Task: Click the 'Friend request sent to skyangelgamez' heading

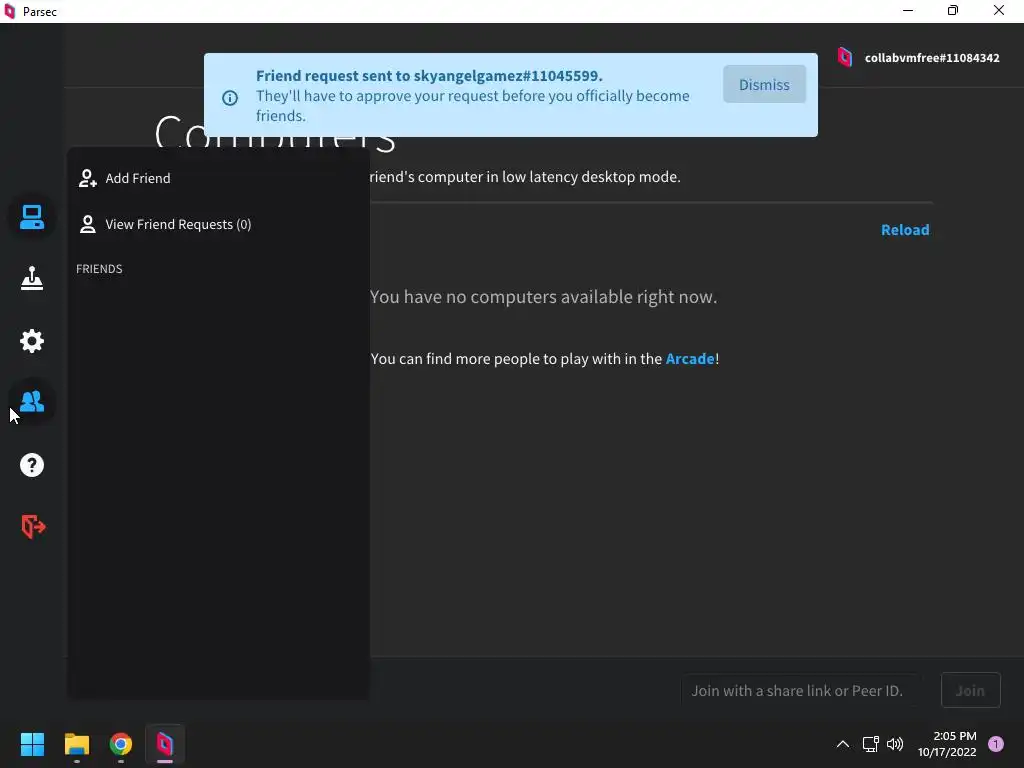Action: pyautogui.click(x=429, y=76)
